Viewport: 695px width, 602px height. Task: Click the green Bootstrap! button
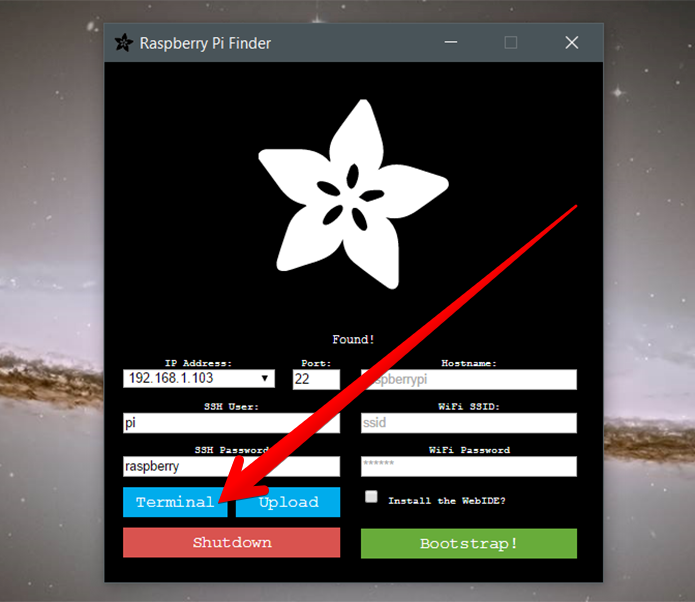469,543
